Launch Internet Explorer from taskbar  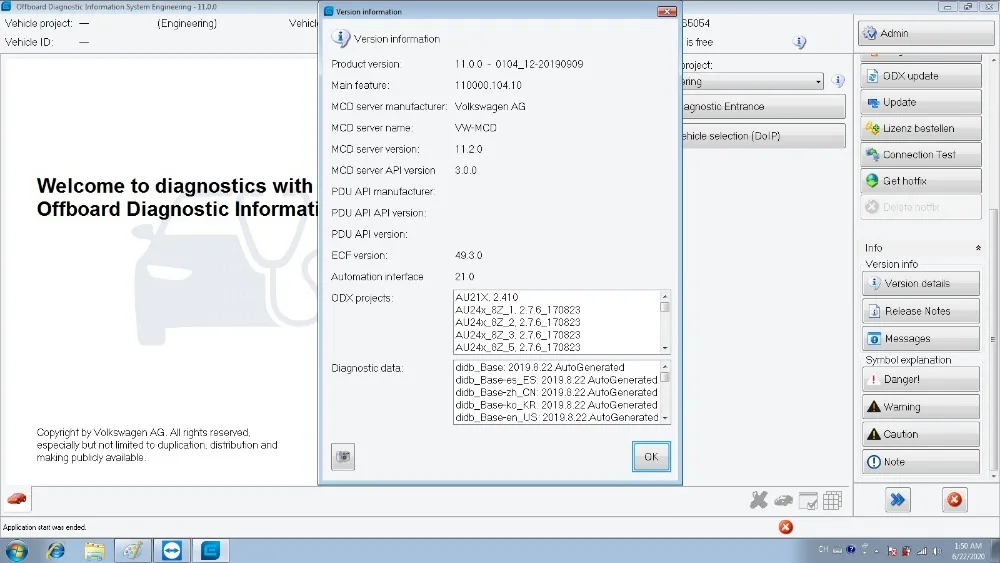[x=55, y=550]
